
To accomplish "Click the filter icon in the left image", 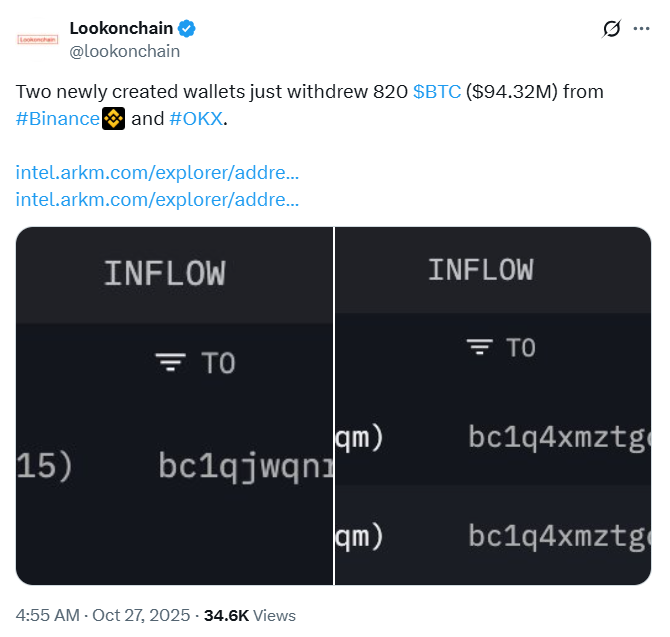I will click(x=172, y=362).
